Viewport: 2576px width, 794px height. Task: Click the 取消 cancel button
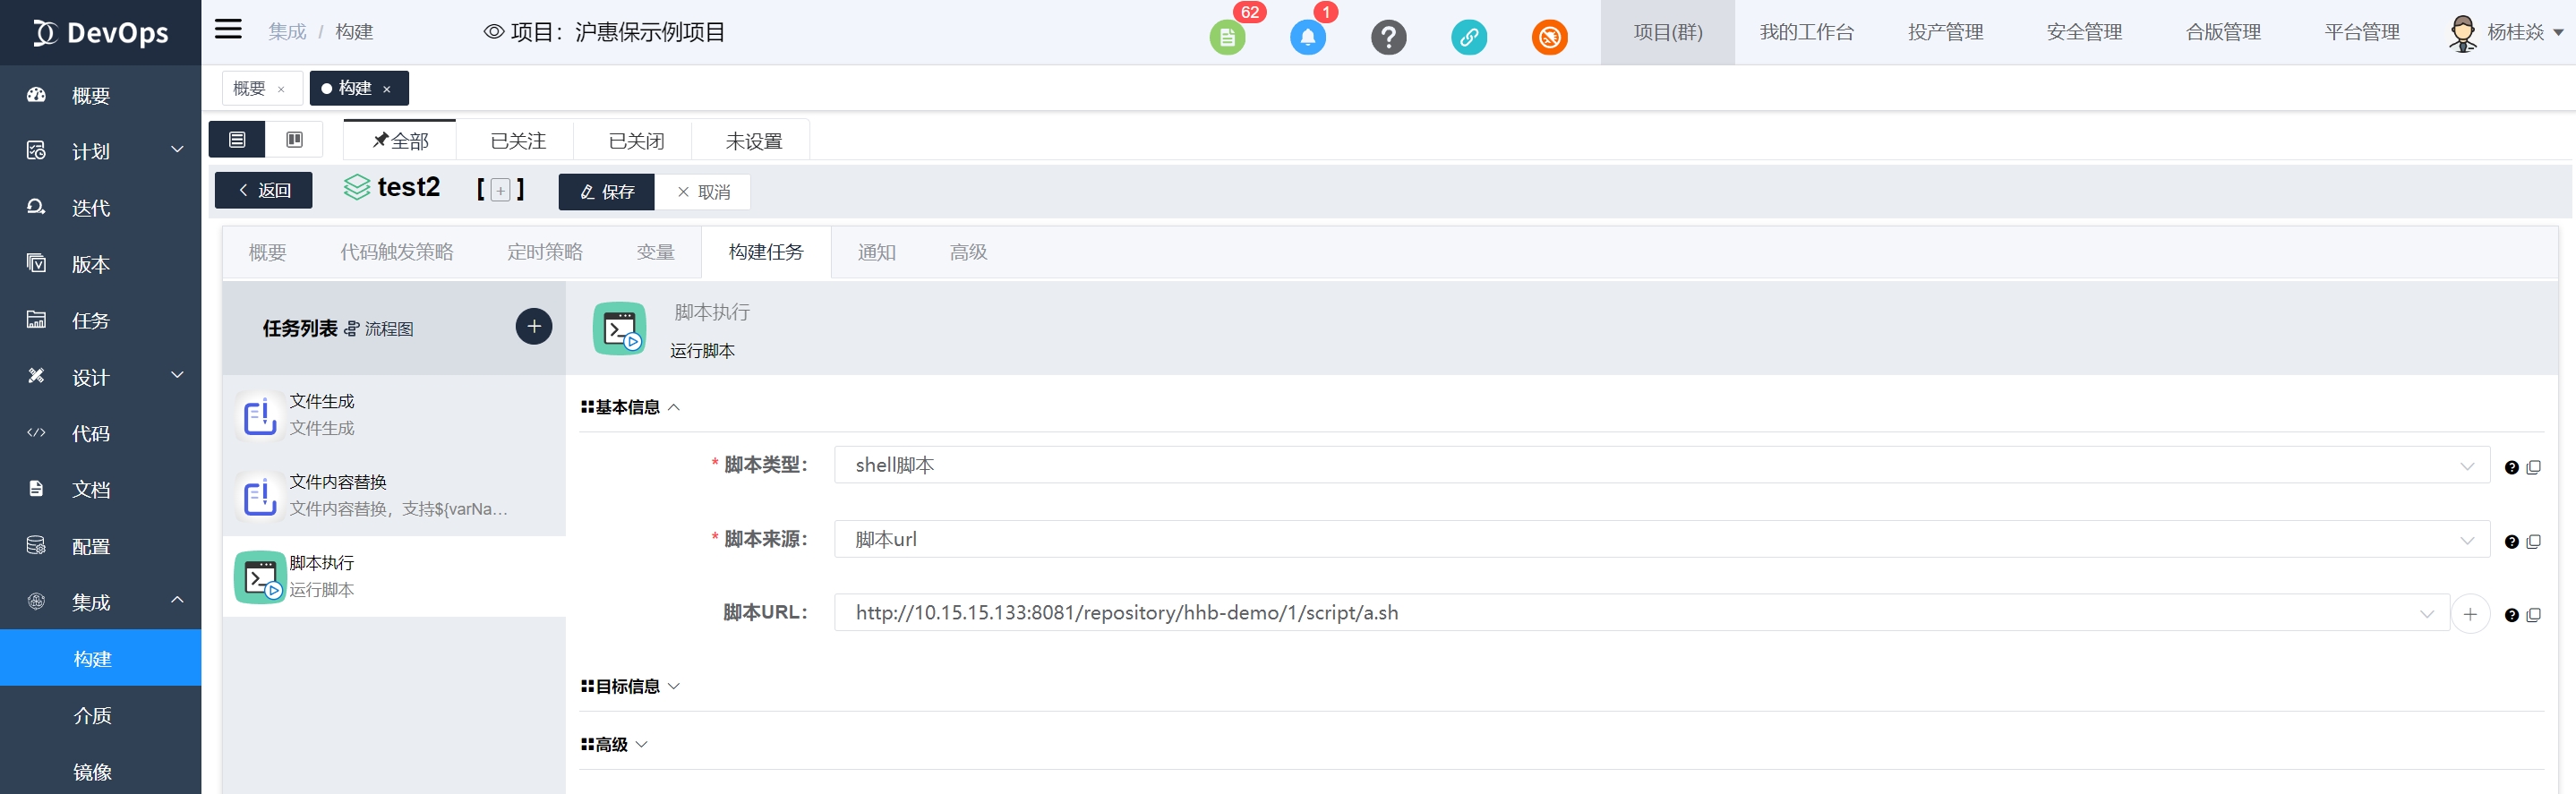tap(703, 191)
